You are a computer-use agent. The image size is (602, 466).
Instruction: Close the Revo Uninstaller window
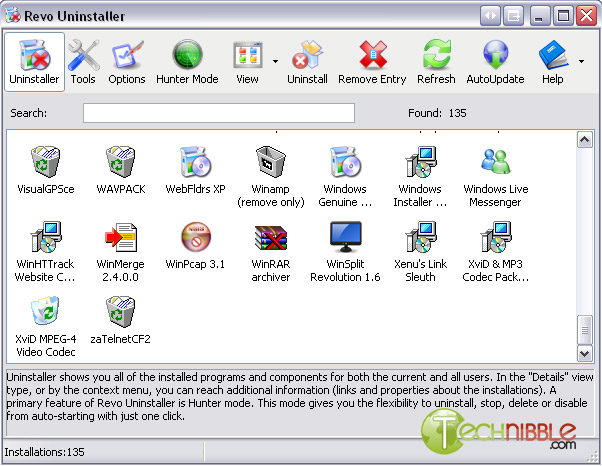[x=587, y=16]
